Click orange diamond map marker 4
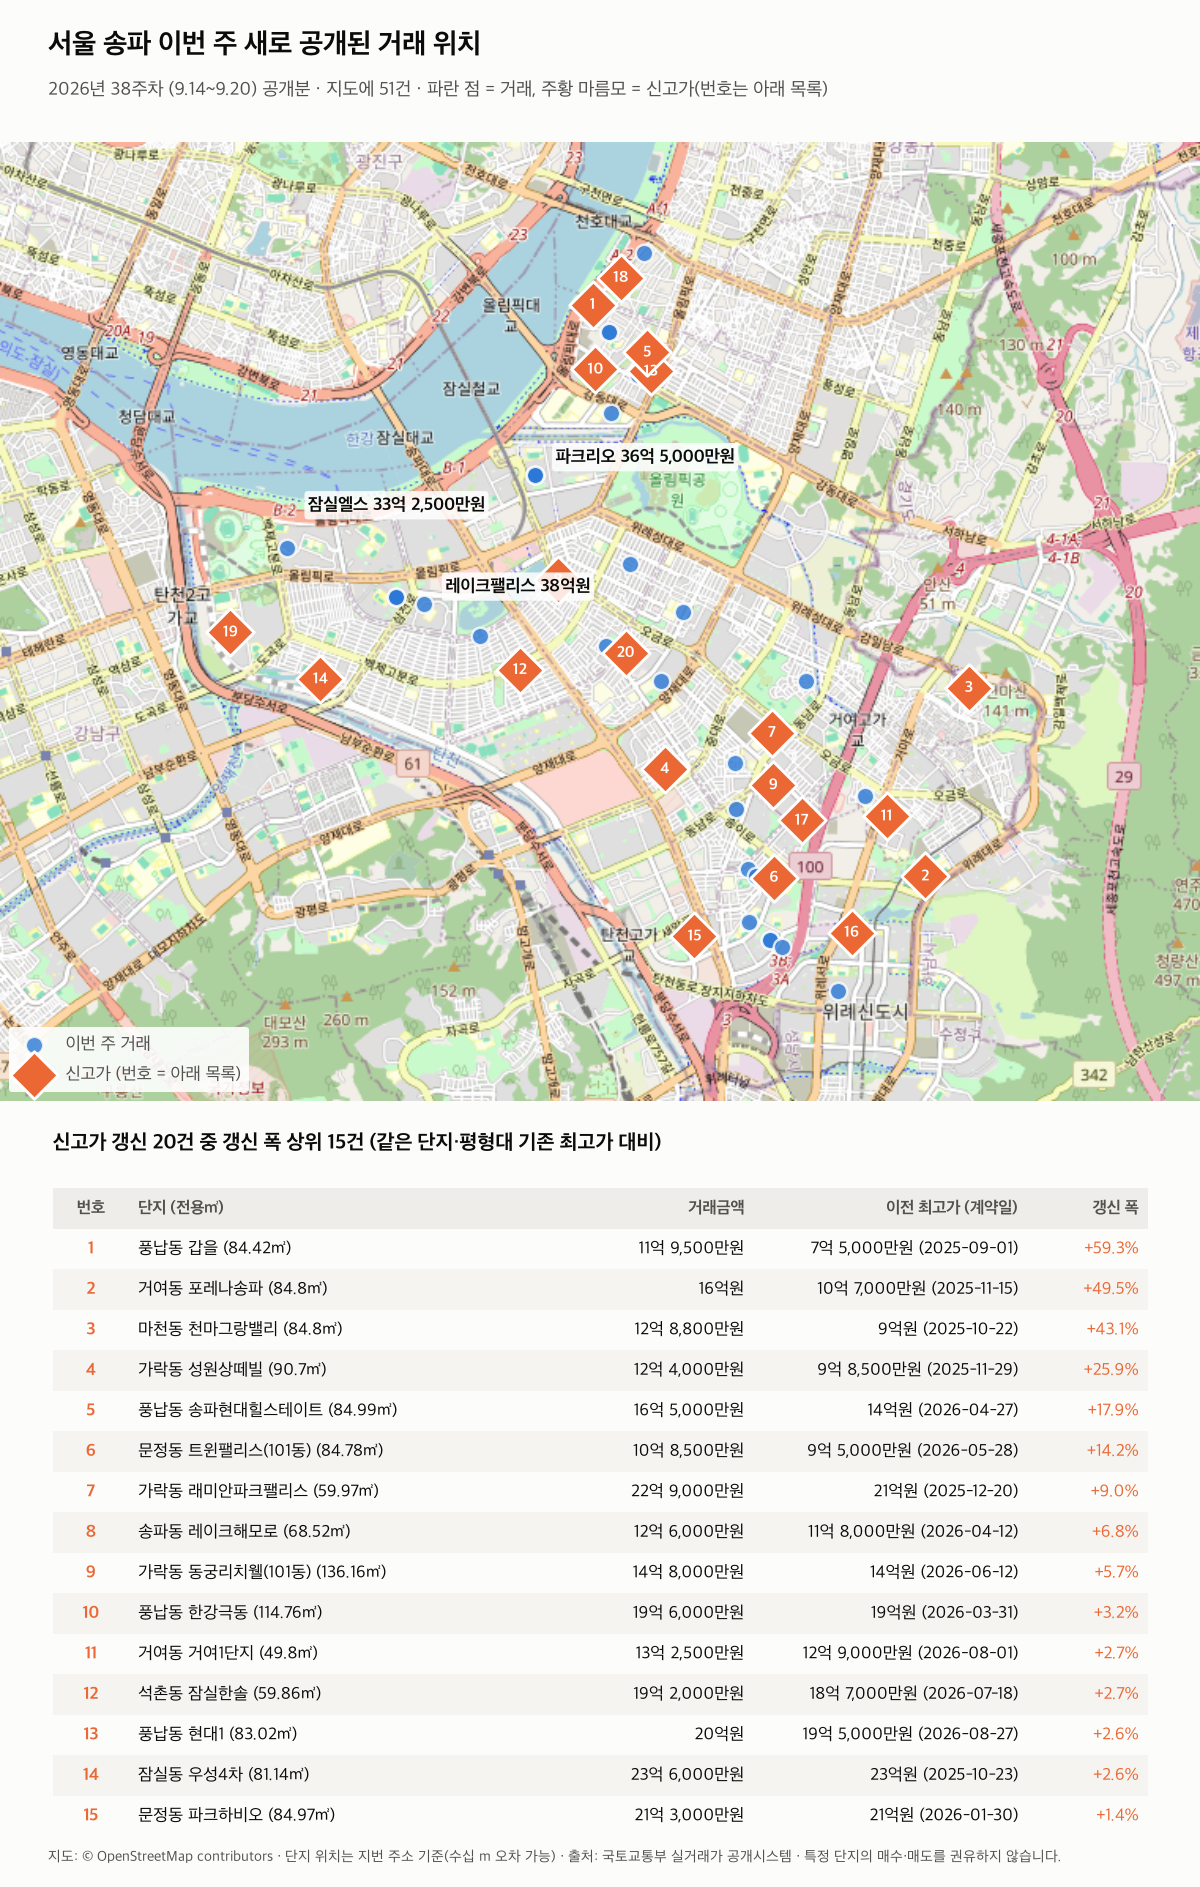 click(x=665, y=769)
